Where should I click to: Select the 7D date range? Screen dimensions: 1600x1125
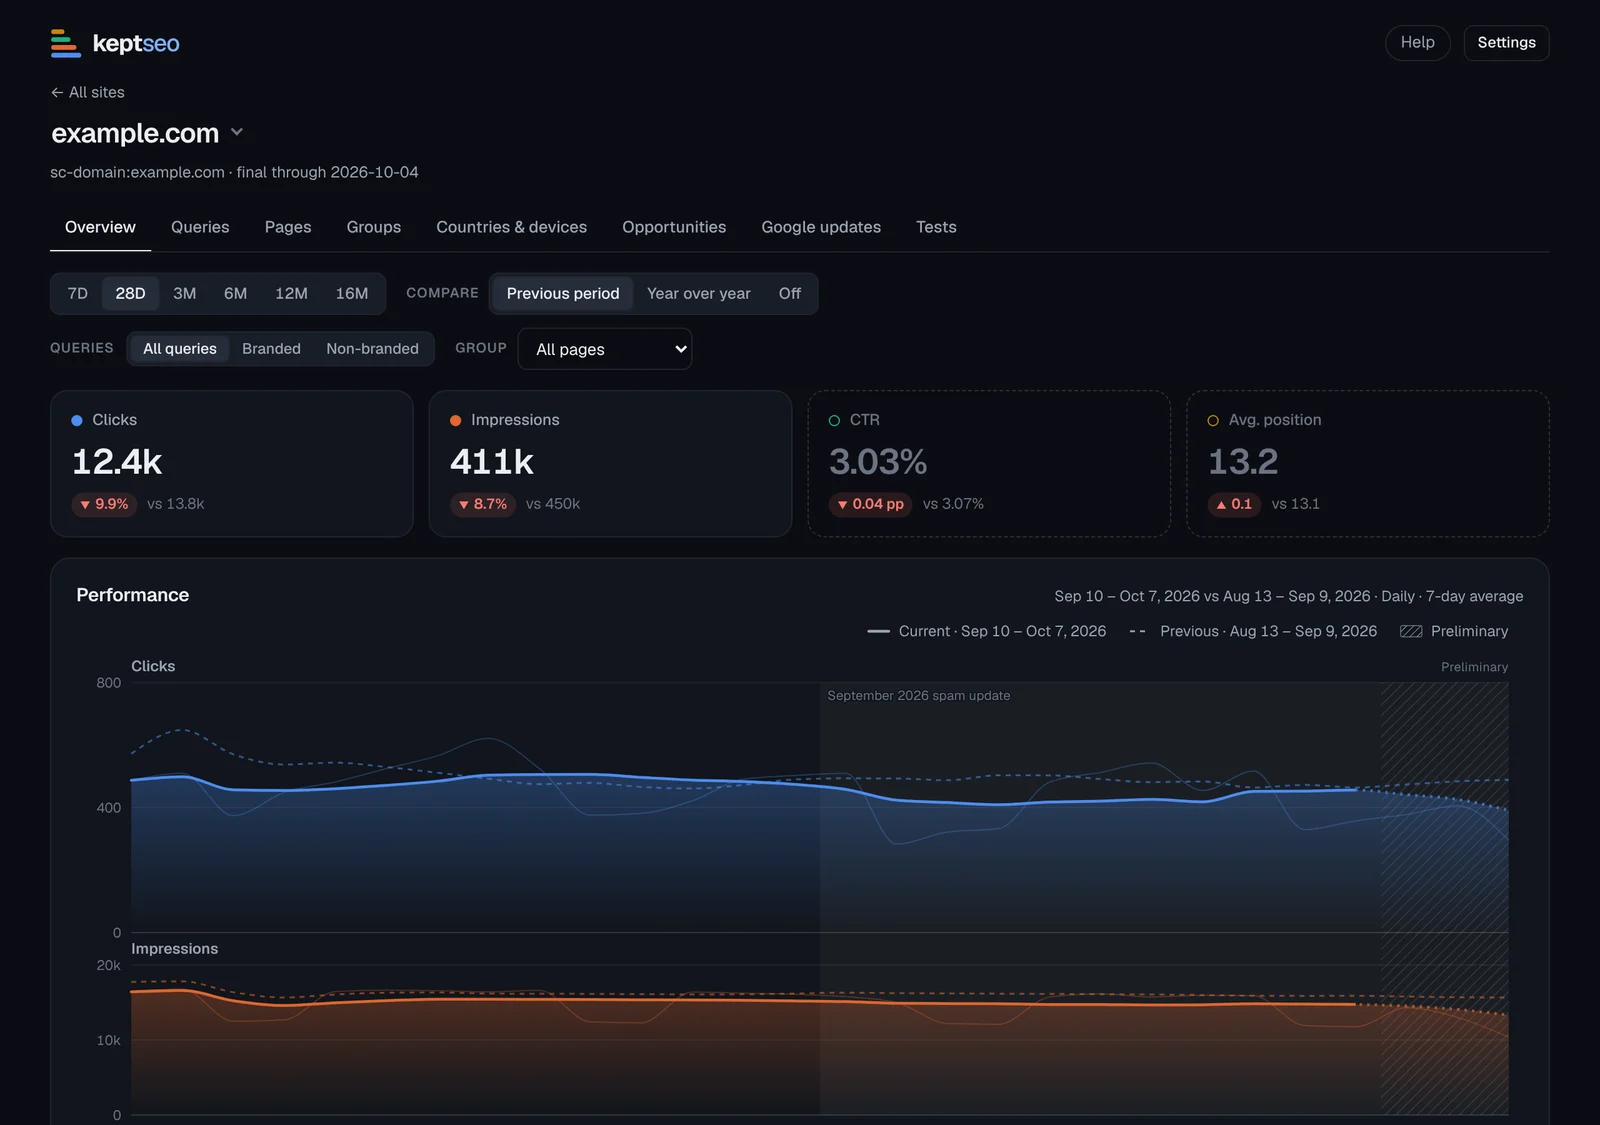coord(78,293)
